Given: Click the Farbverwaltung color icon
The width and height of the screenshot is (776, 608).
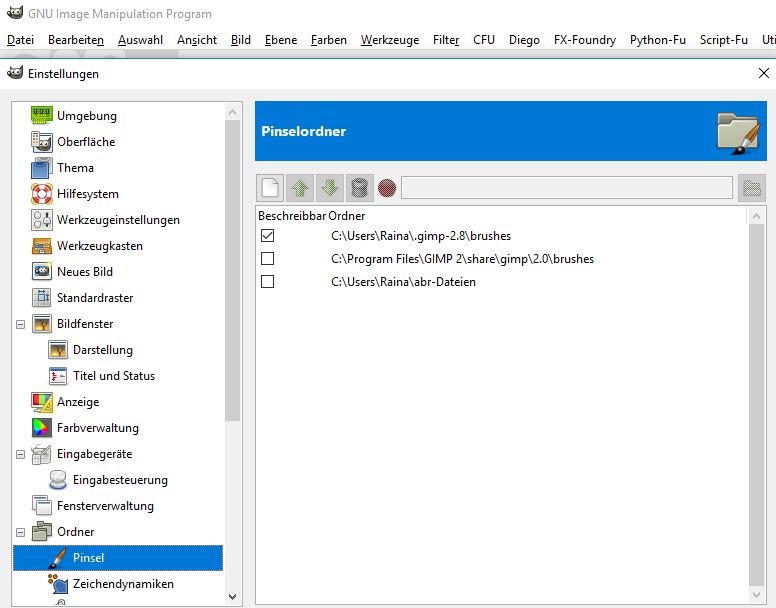Looking at the screenshot, I should 42,428.
